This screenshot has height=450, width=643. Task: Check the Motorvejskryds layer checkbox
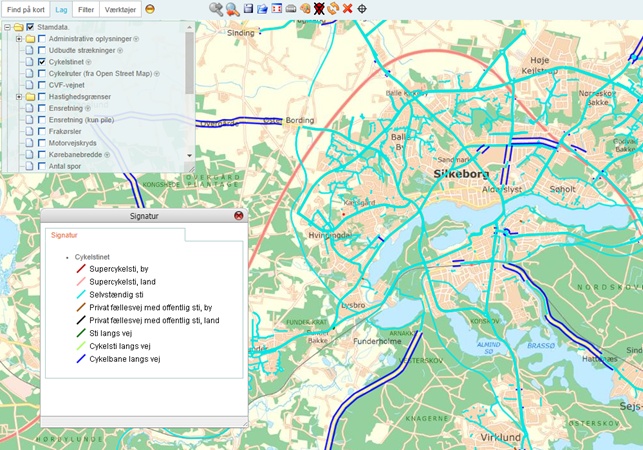tap(42, 143)
